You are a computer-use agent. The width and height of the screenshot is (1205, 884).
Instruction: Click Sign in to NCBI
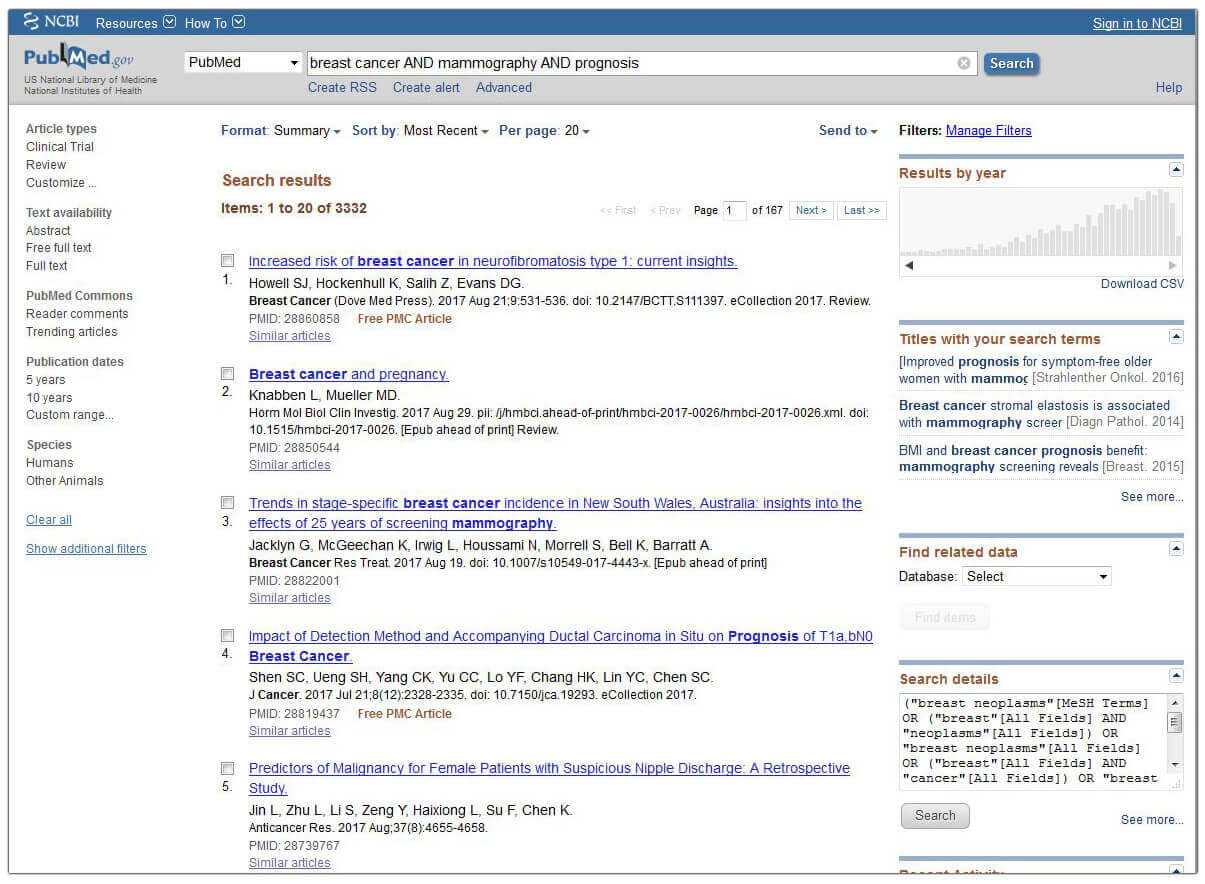pos(1137,23)
